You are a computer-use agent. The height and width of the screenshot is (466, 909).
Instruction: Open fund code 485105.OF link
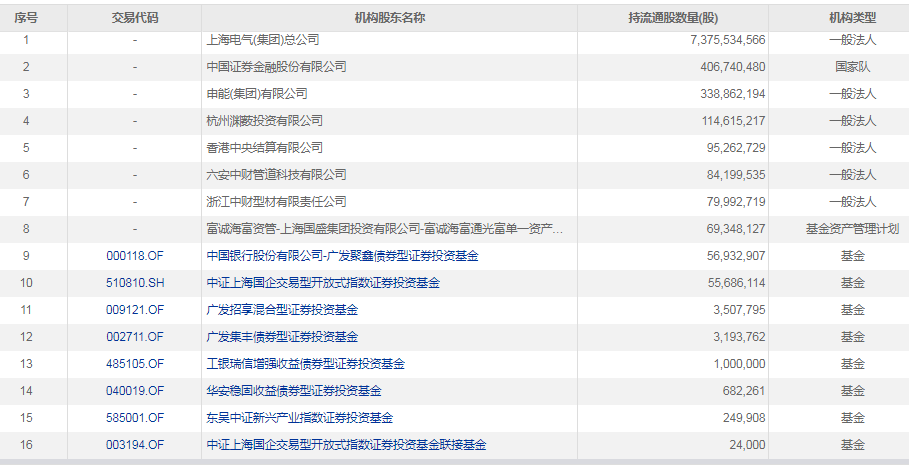pyautogui.click(x=135, y=364)
